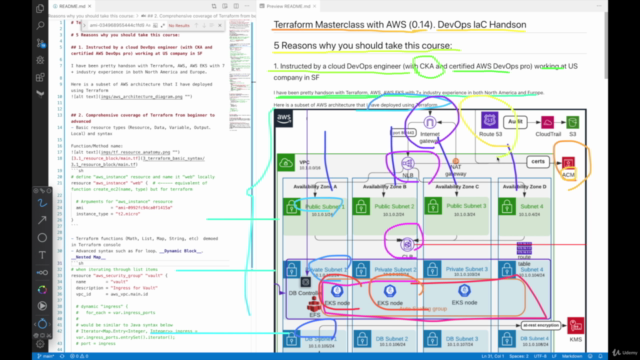This screenshot has height=360, width=640.
Task: Click Route 53 icon in AWS diagram
Action: [x=489, y=121]
